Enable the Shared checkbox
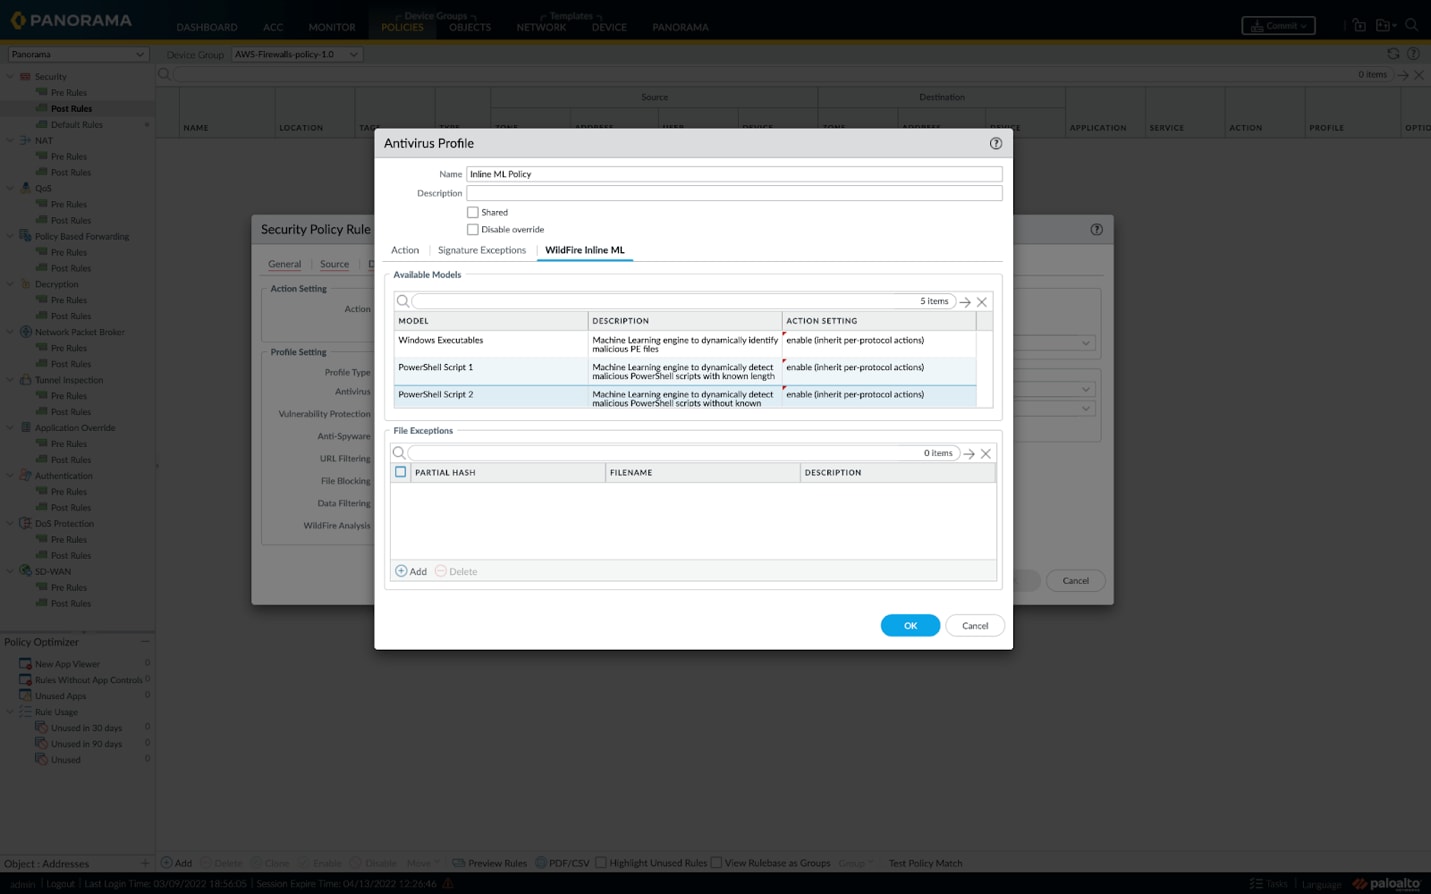The image size is (1431, 894). tap(473, 212)
